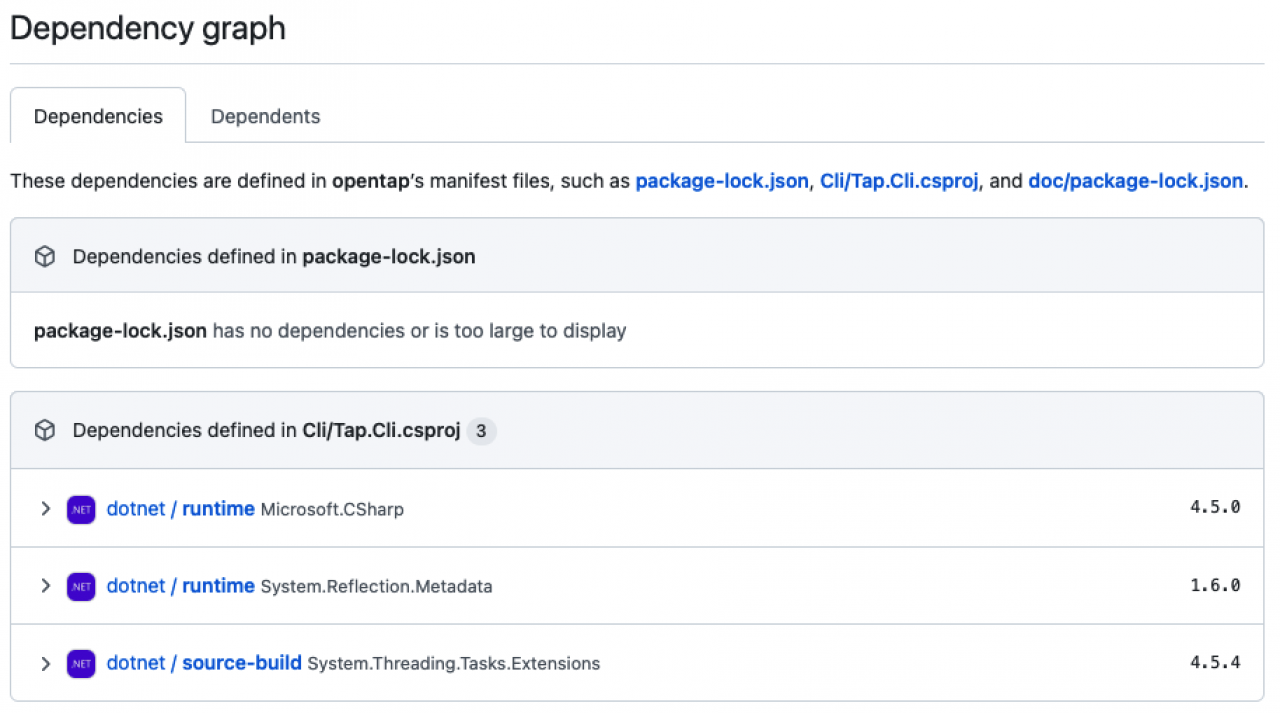Open the doc/package-lock.json manifest link
This screenshot has height=713, width=1280.
click(x=1135, y=181)
